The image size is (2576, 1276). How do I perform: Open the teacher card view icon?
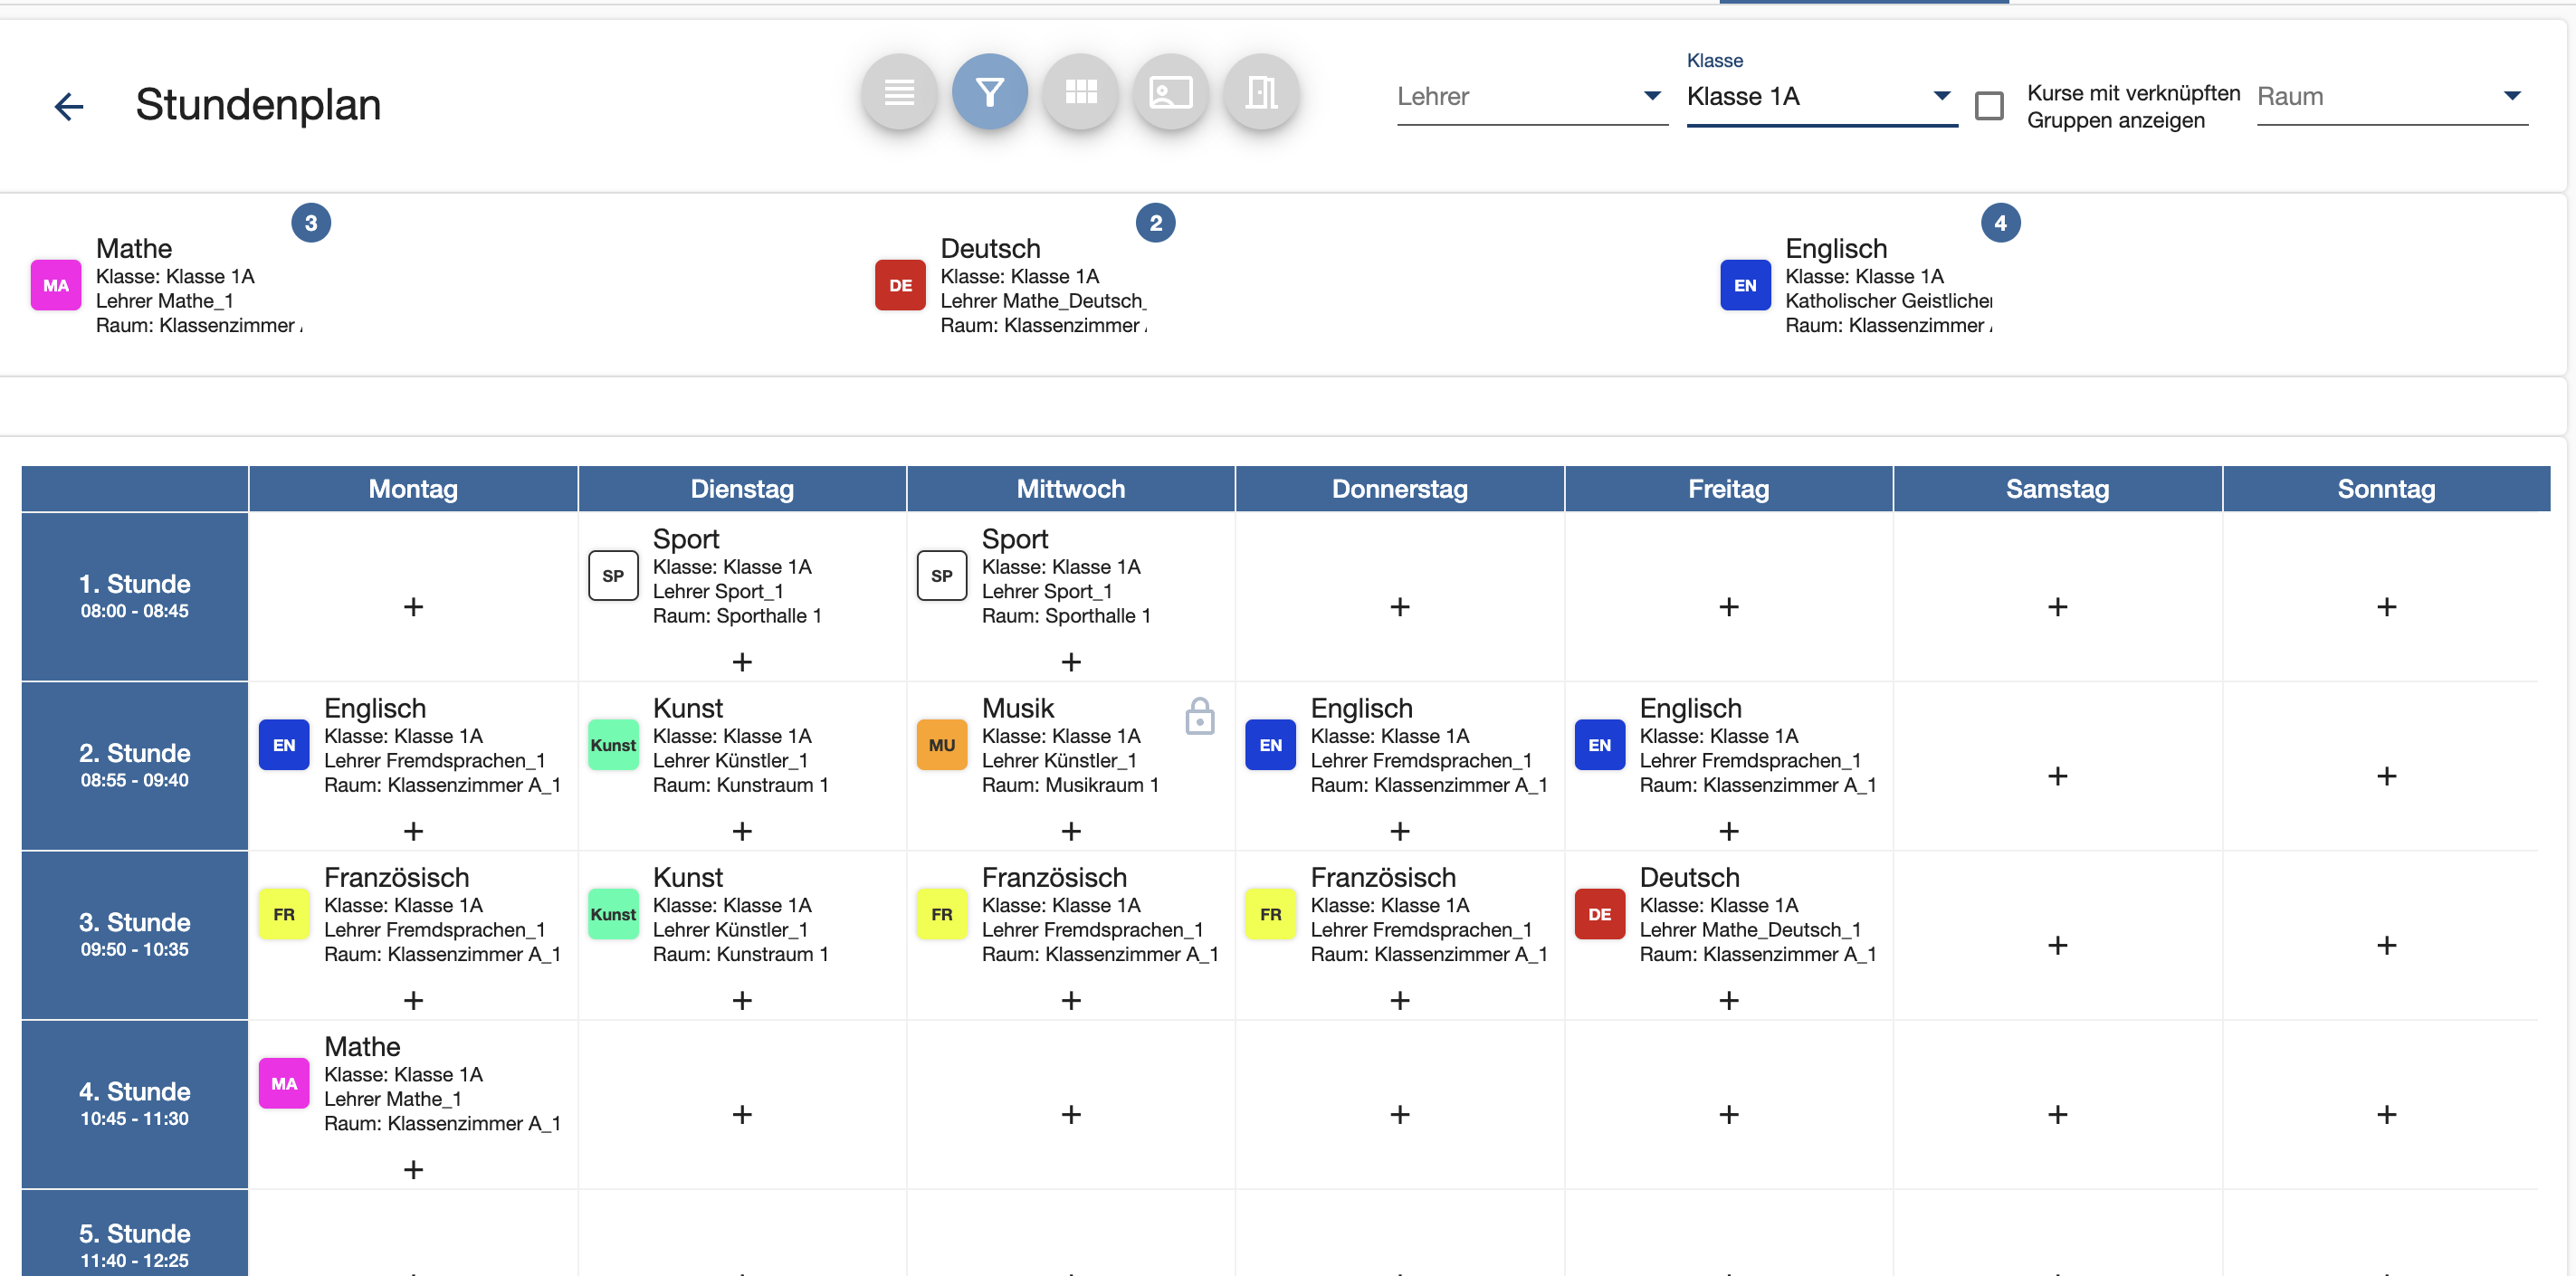pos(1171,93)
